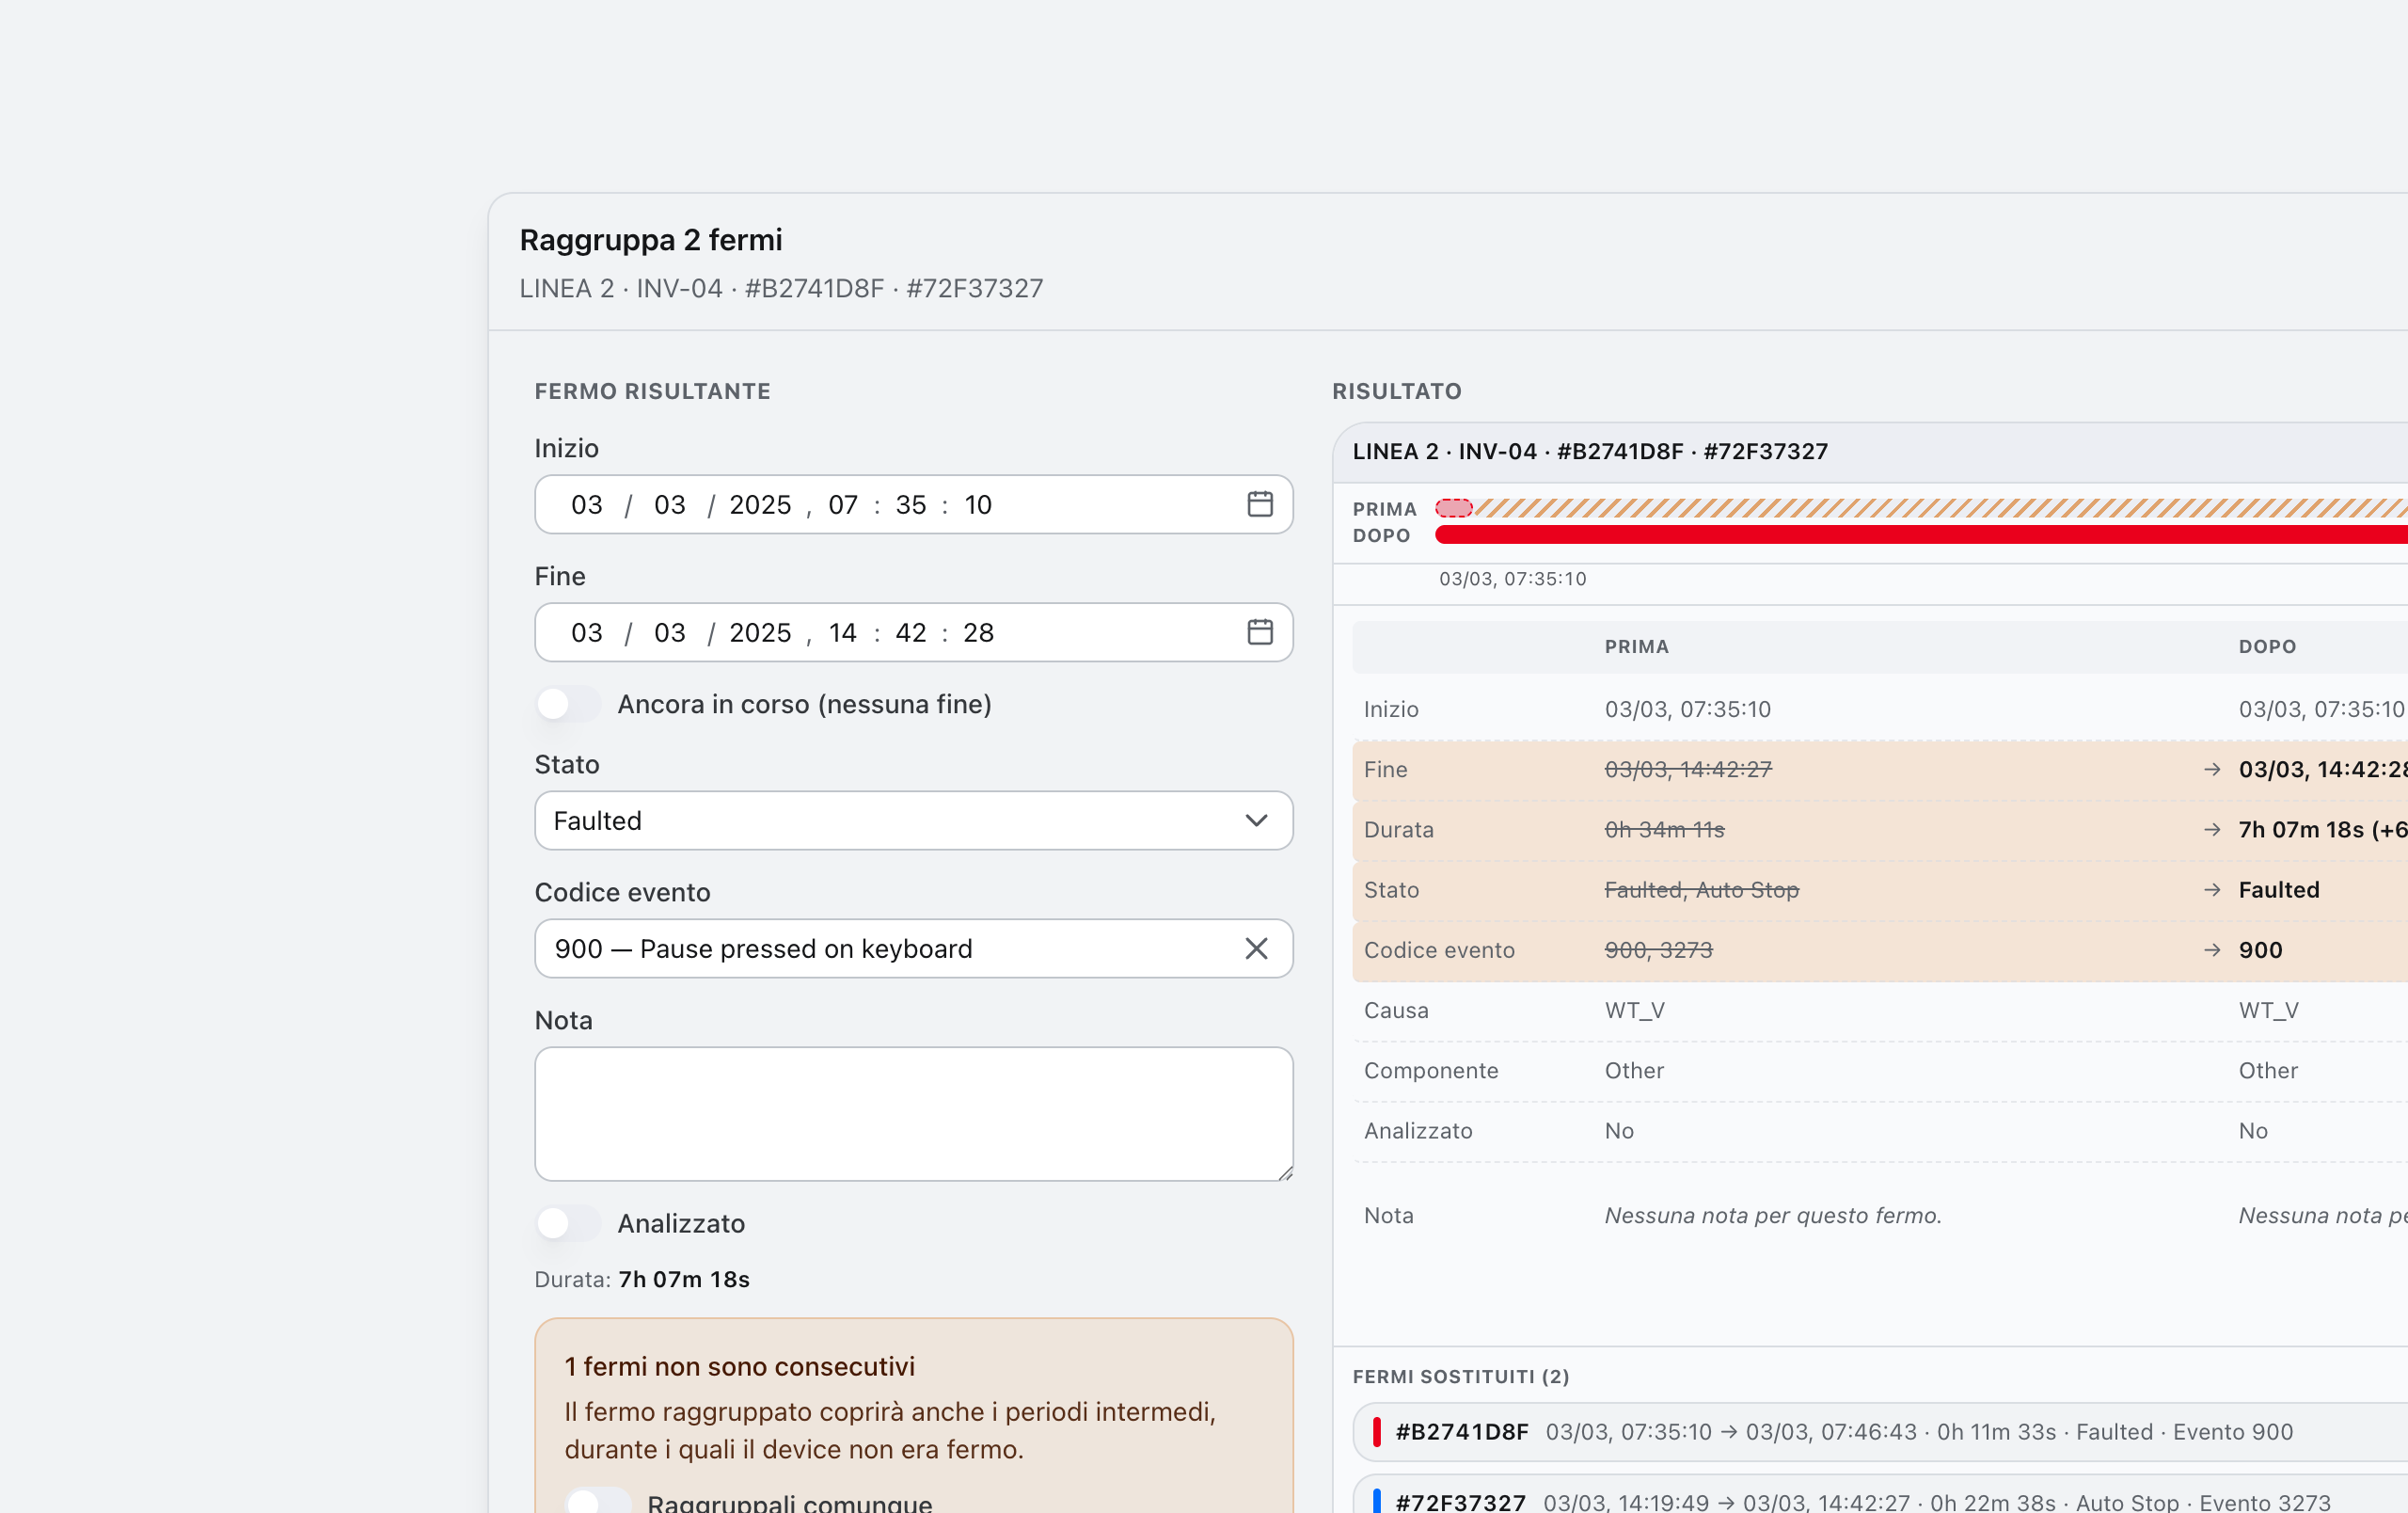Click the PRIMA Componente value Other

tap(1635, 1070)
